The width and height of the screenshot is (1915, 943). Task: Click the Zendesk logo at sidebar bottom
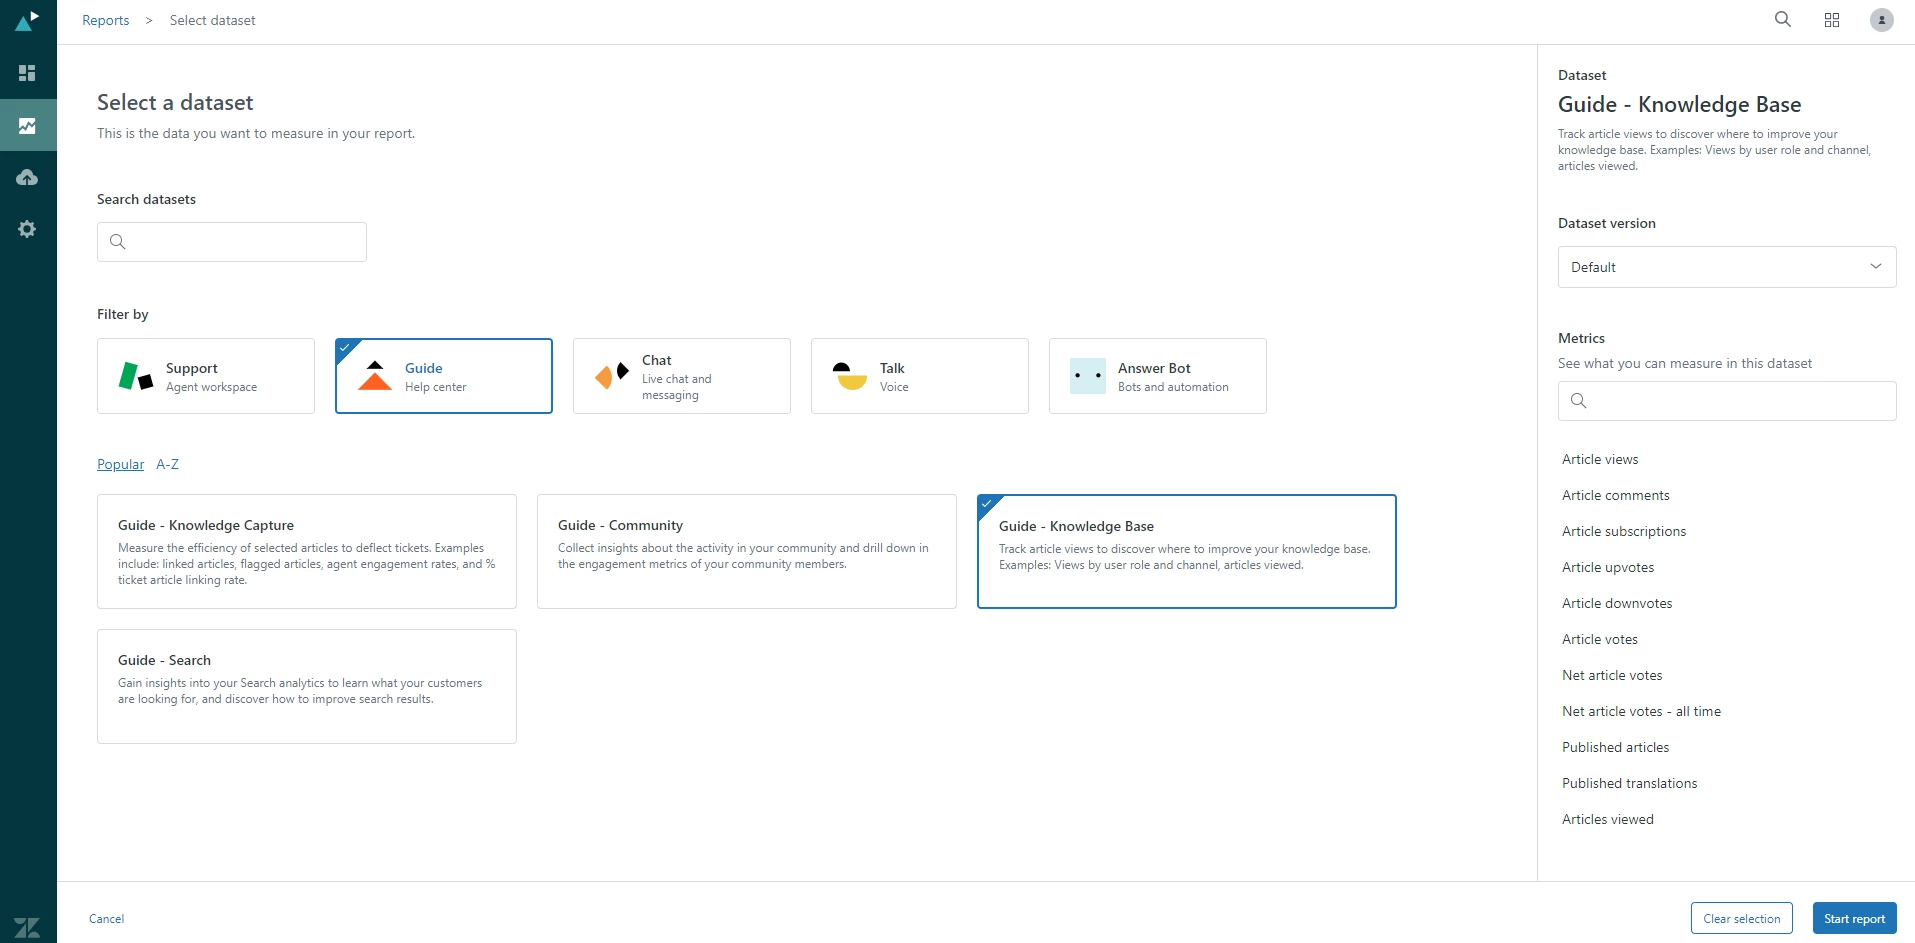tap(27, 928)
